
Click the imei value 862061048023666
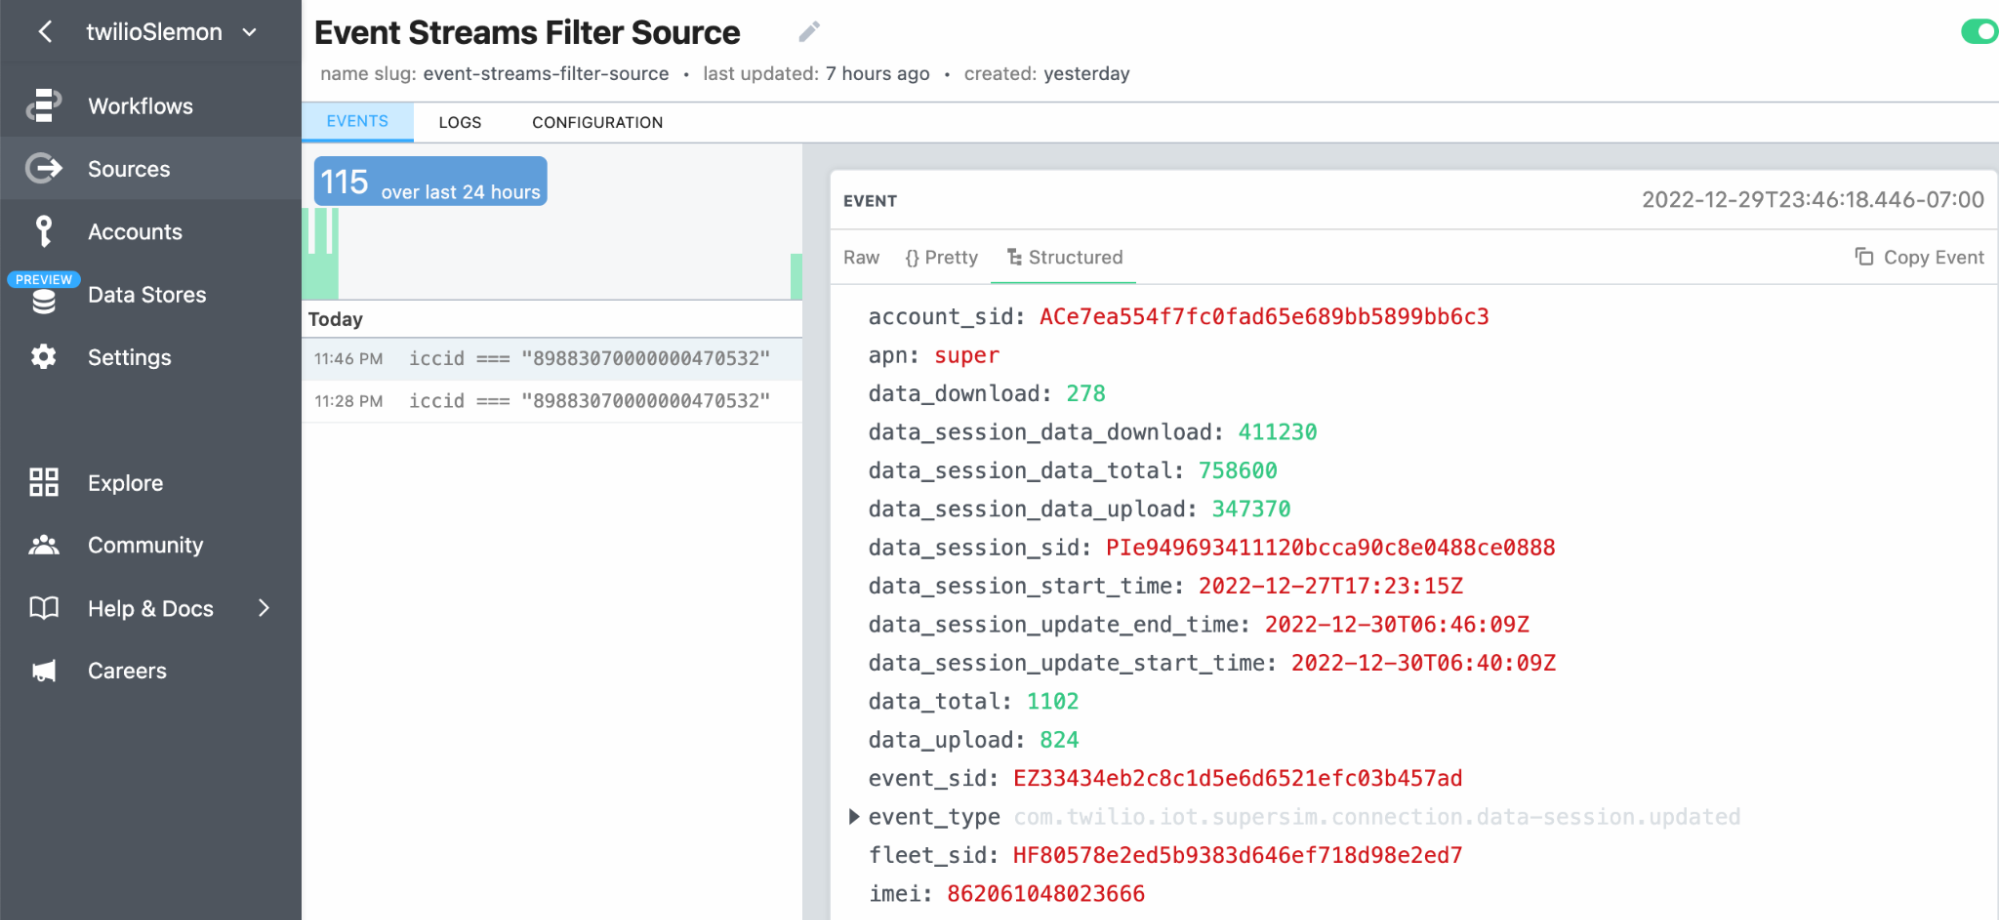click(x=1045, y=894)
